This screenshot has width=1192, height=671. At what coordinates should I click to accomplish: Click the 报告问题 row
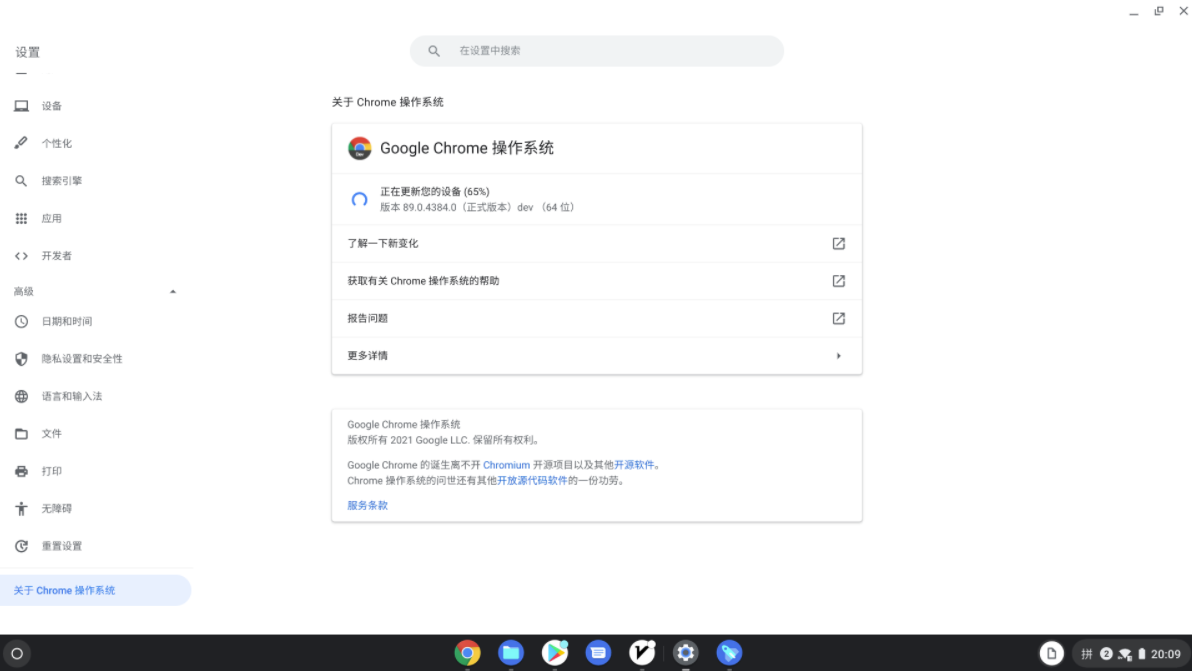[597, 318]
